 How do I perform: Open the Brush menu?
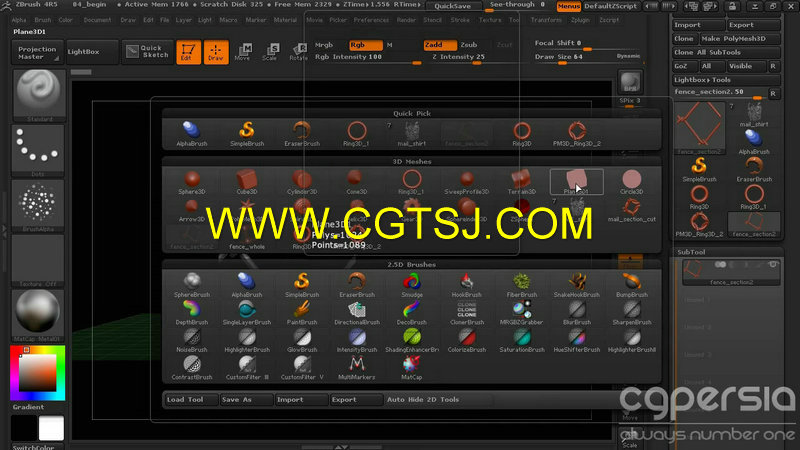[42, 20]
